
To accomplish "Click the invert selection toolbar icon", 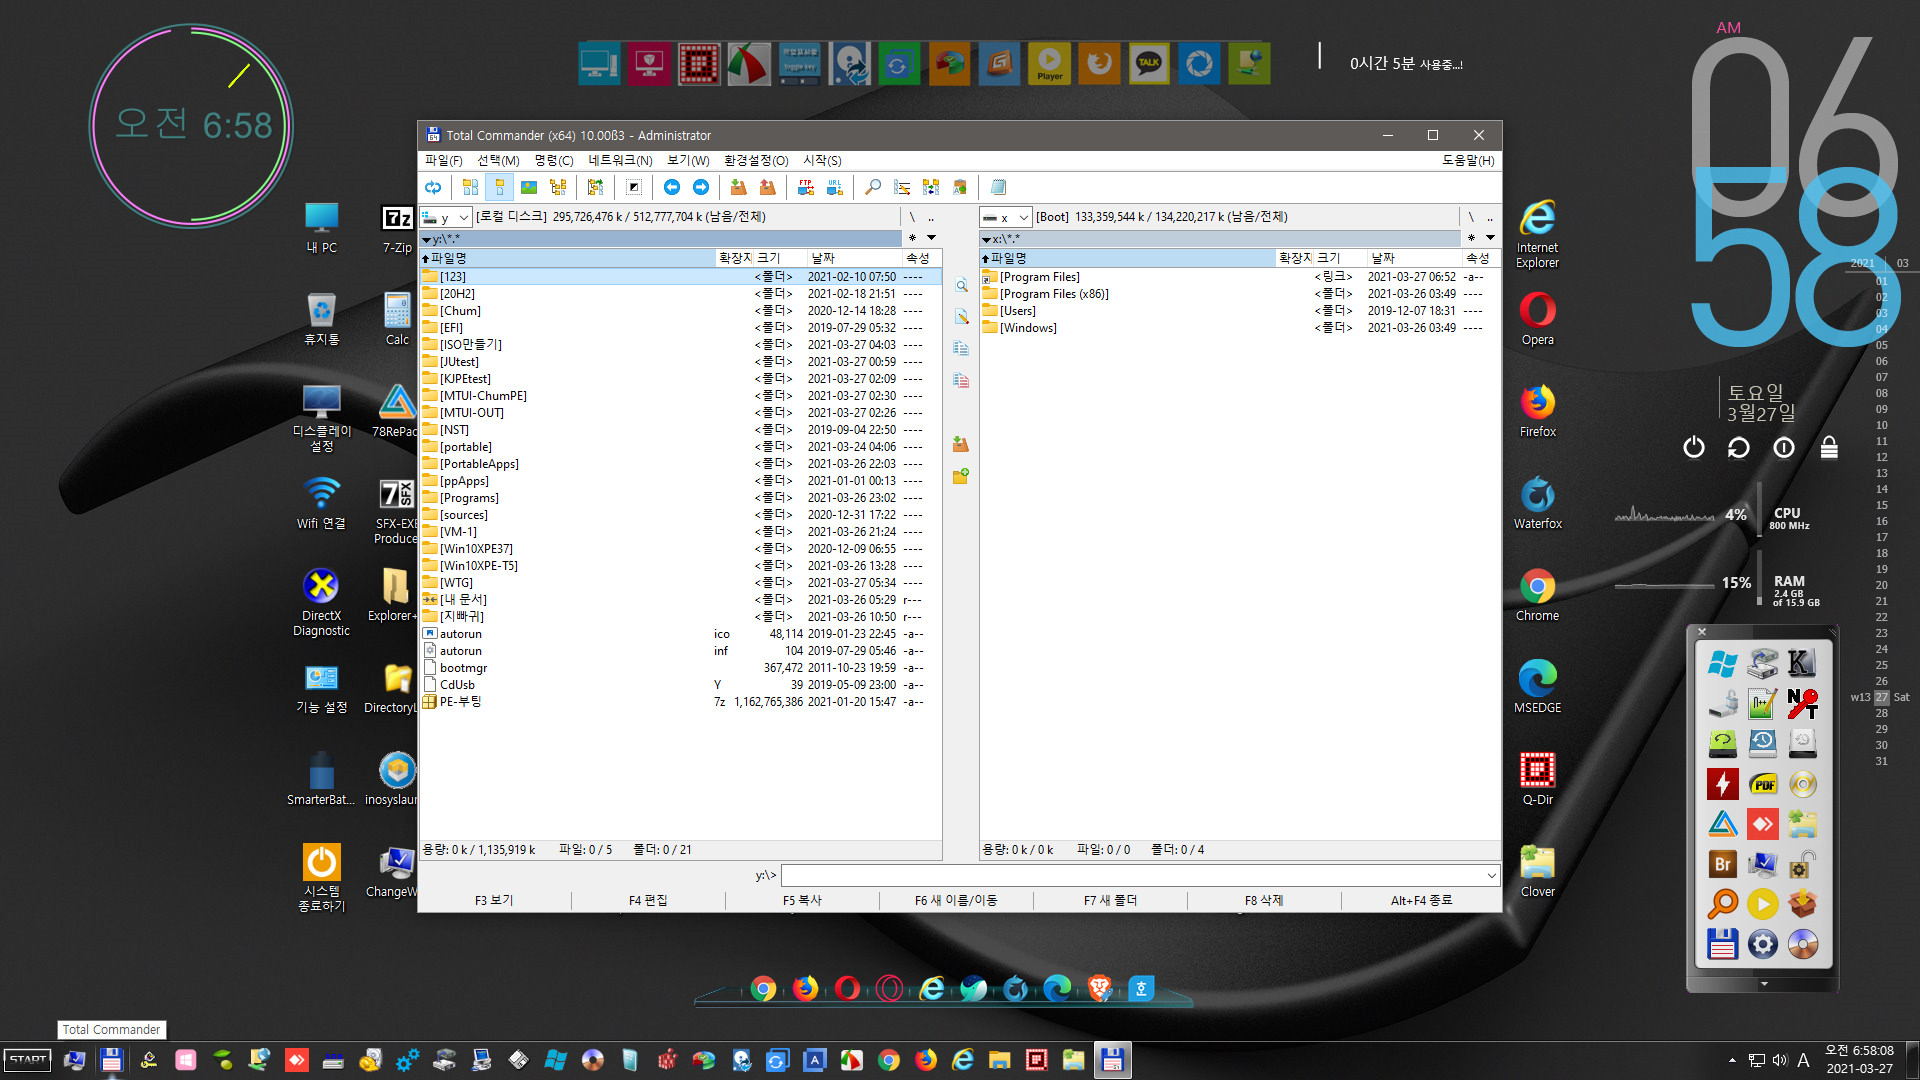I will click(633, 187).
